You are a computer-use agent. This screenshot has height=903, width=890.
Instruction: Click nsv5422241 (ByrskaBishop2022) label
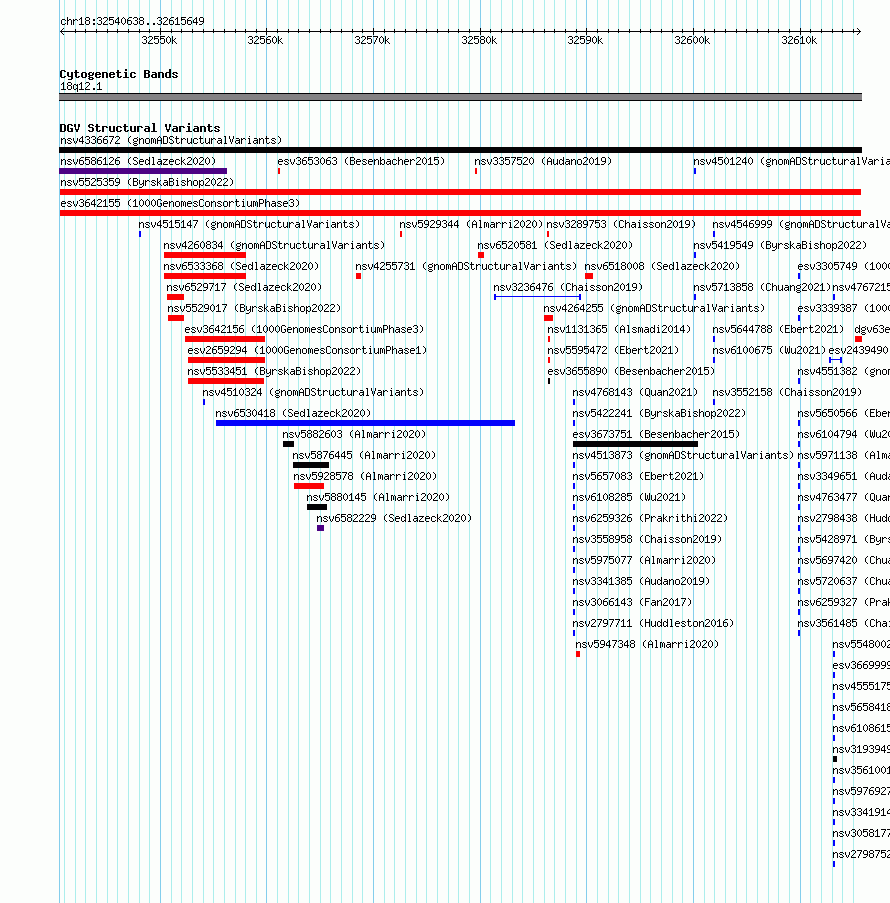pyautogui.click(x=659, y=413)
